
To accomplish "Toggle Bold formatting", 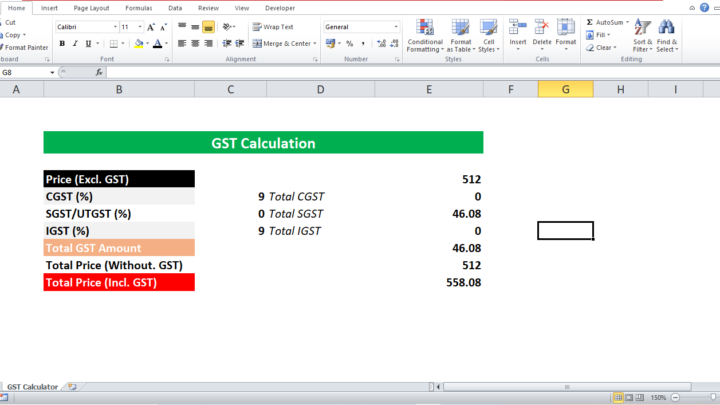I will [61, 44].
